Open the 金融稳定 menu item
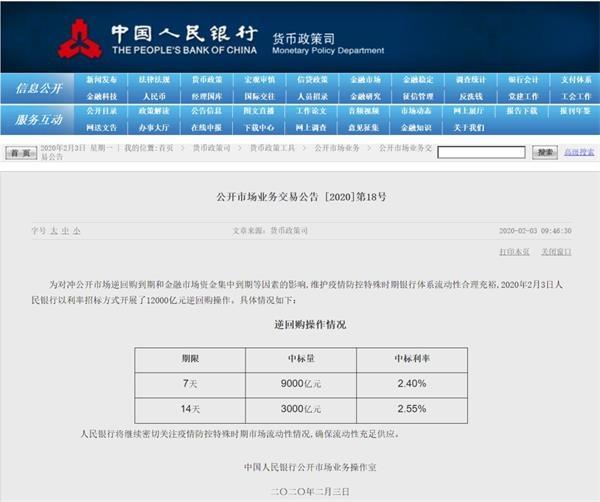 tap(418, 80)
